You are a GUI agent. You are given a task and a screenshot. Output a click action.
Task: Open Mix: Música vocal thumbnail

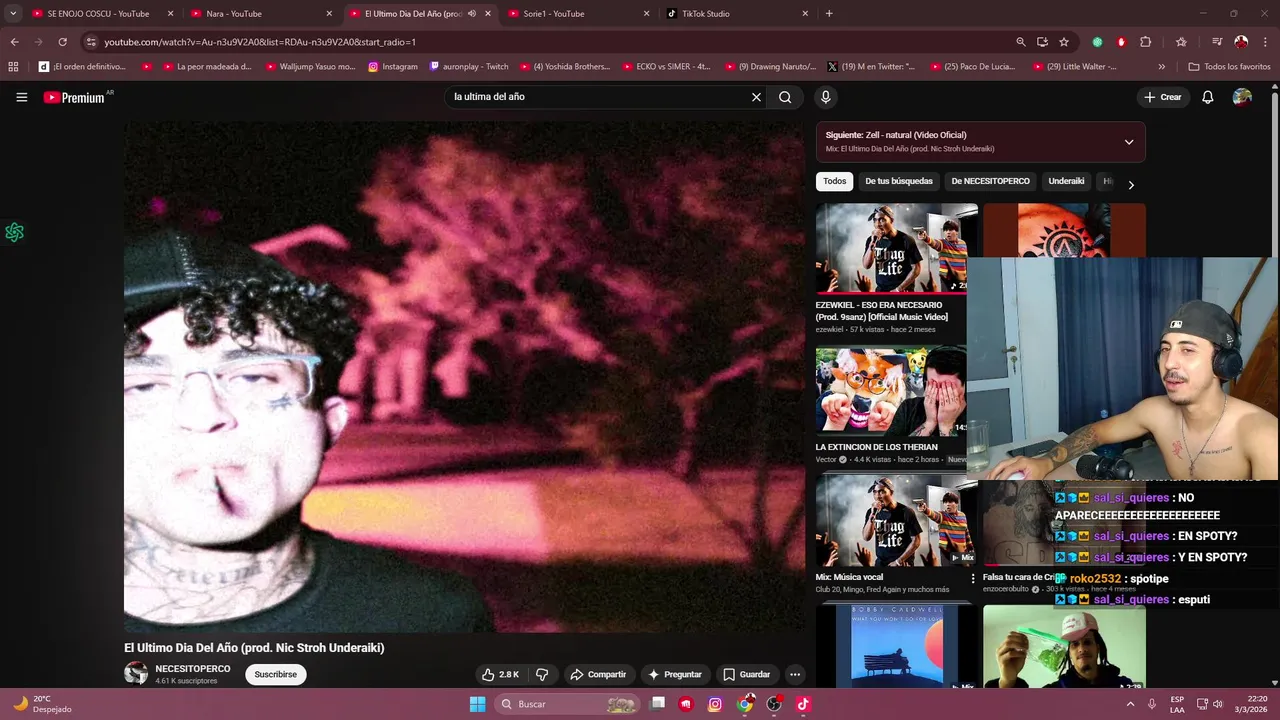click(x=896, y=520)
